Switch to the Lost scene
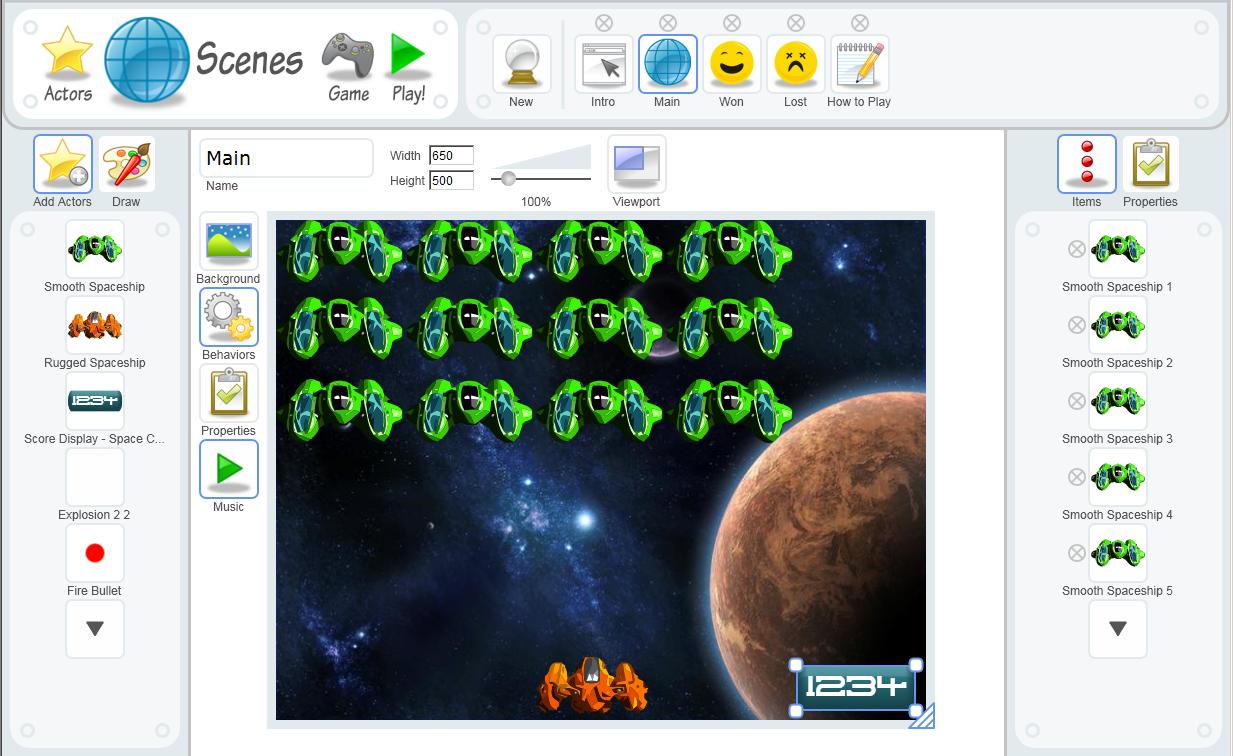 (796, 65)
